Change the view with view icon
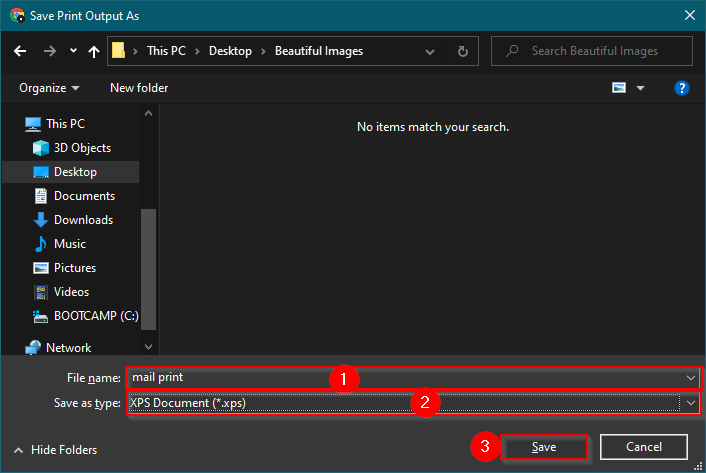The width and height of the screenshot is (706, 473). coord(619,88)
